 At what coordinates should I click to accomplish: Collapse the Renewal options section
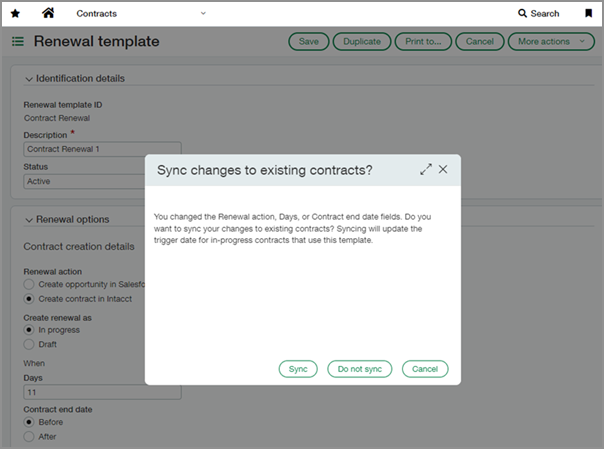click(x=29, y=219)
